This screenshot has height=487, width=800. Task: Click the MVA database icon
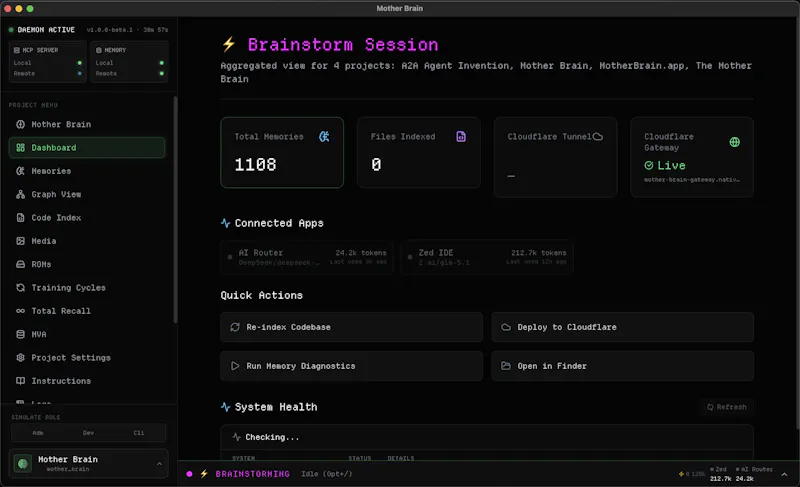[20, 334]
